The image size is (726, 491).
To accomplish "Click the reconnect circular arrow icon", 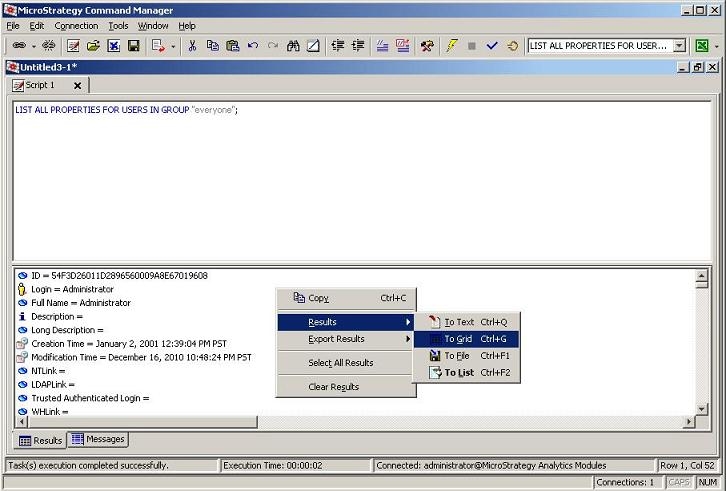I will point(512,45).
